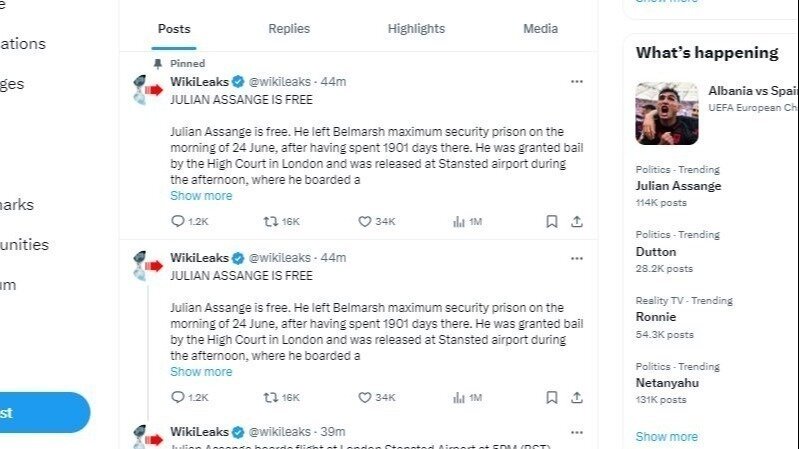
Task: Share the second WikiLeaks post
Action: click(x=577, y=397)
